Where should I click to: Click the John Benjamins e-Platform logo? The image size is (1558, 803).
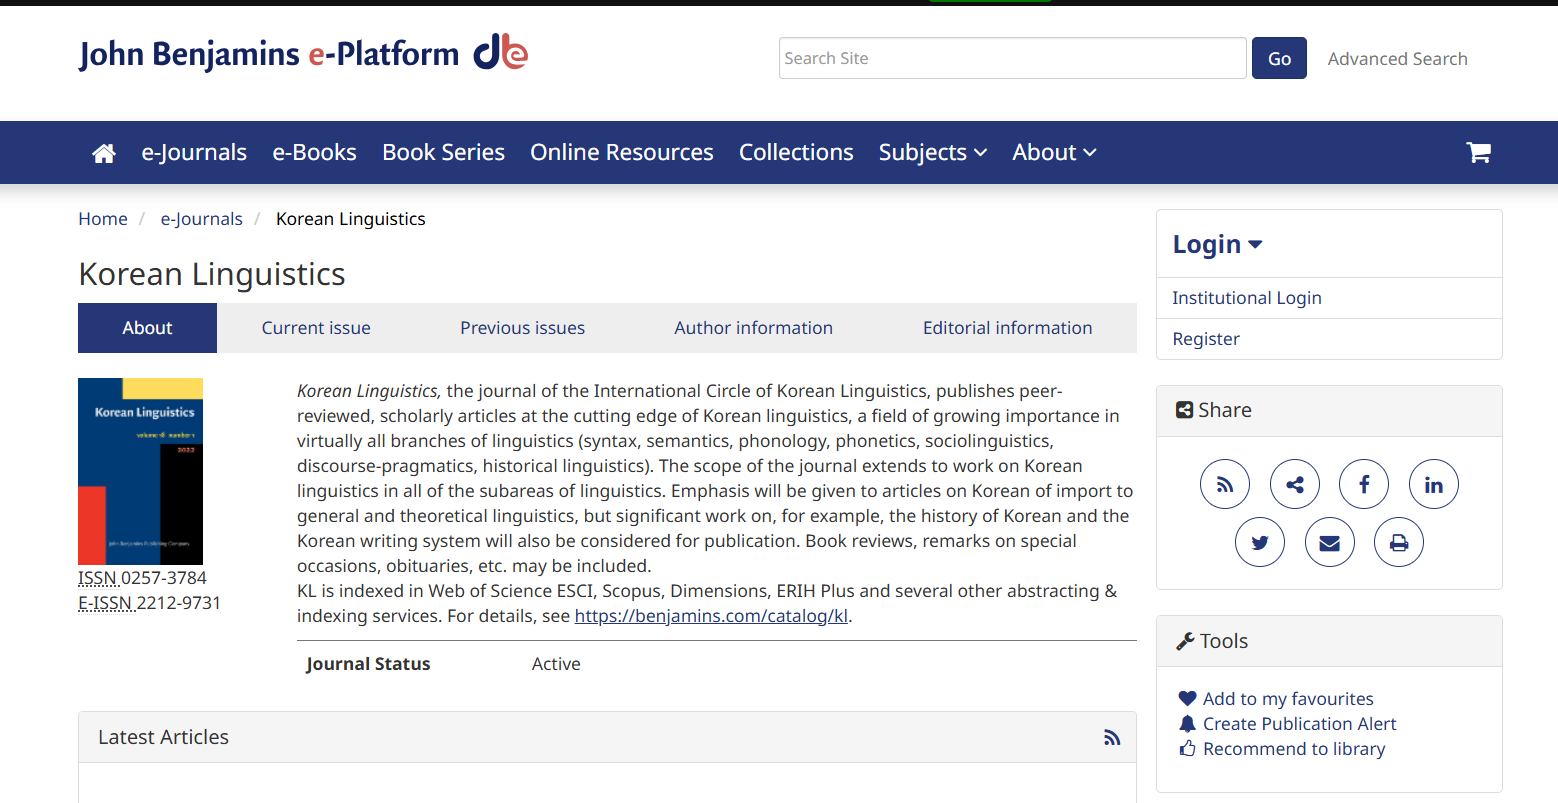point(303,53)
